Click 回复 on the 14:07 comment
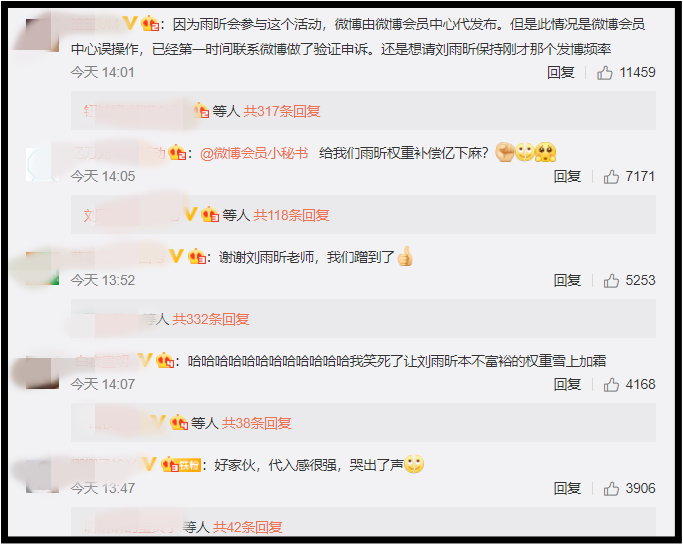The image size is (683, 544). (x=568, y=385)
